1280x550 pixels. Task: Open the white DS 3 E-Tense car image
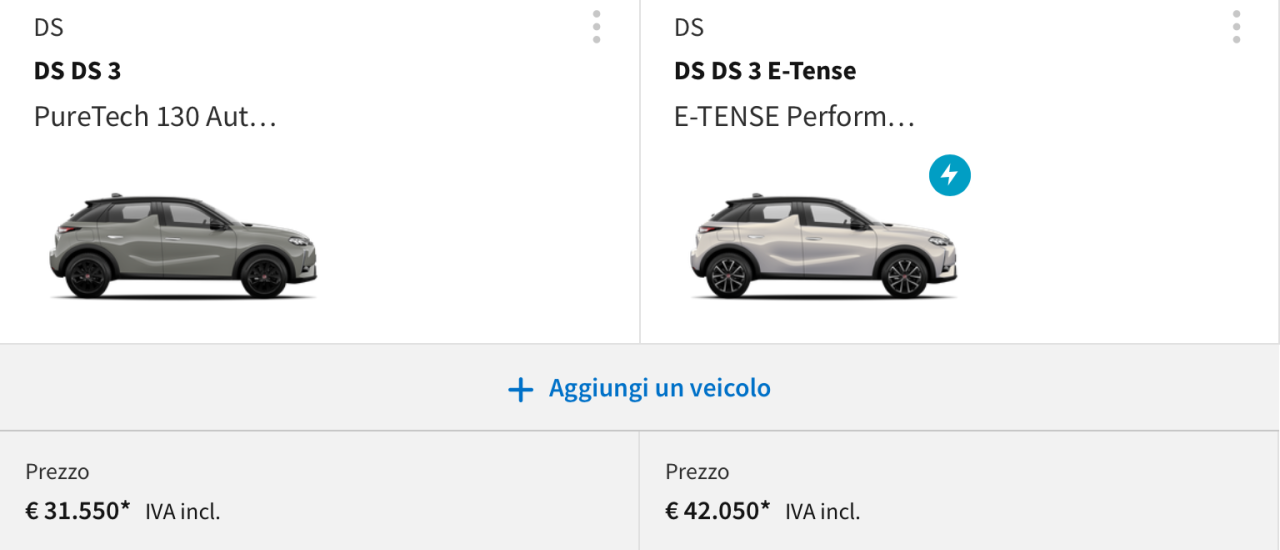(x=823, y=246)
